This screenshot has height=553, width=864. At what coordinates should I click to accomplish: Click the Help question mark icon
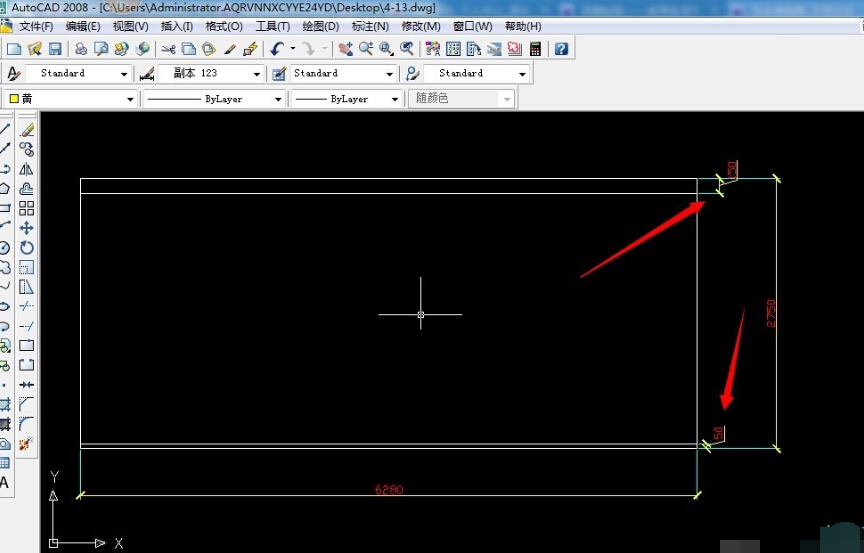[561, 49]
